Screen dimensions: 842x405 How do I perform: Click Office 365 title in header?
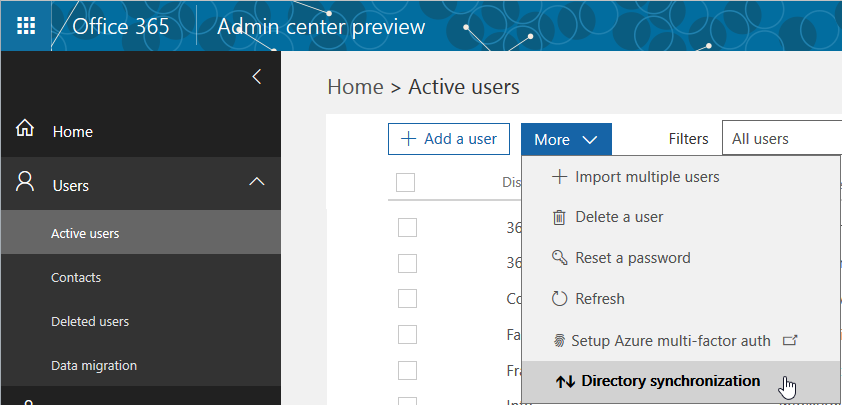121,26
